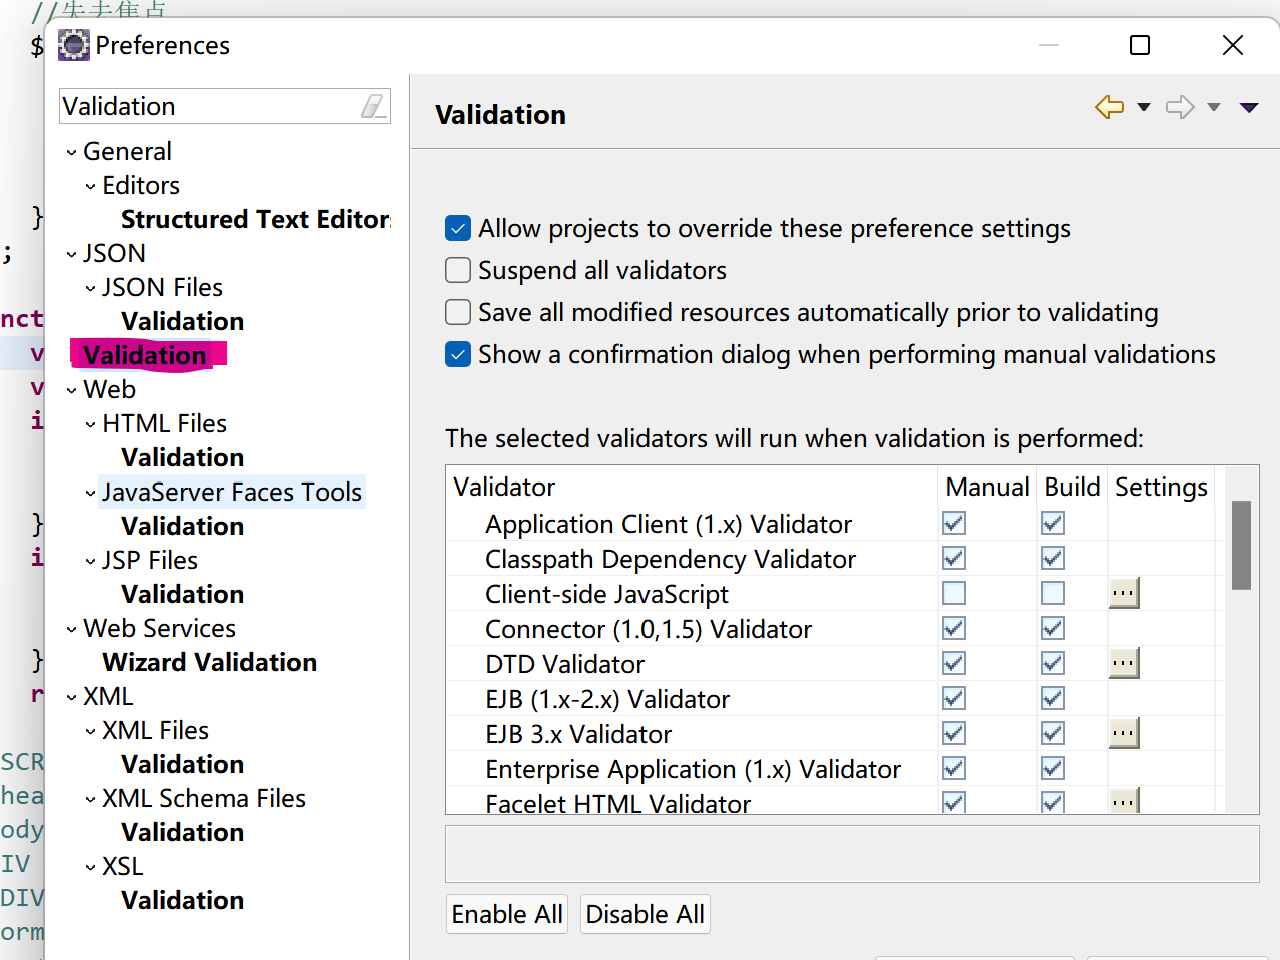The width and height of the screenshot is (1280, 960).
Task: Click the Enable All button
Action: coord(507,914)
